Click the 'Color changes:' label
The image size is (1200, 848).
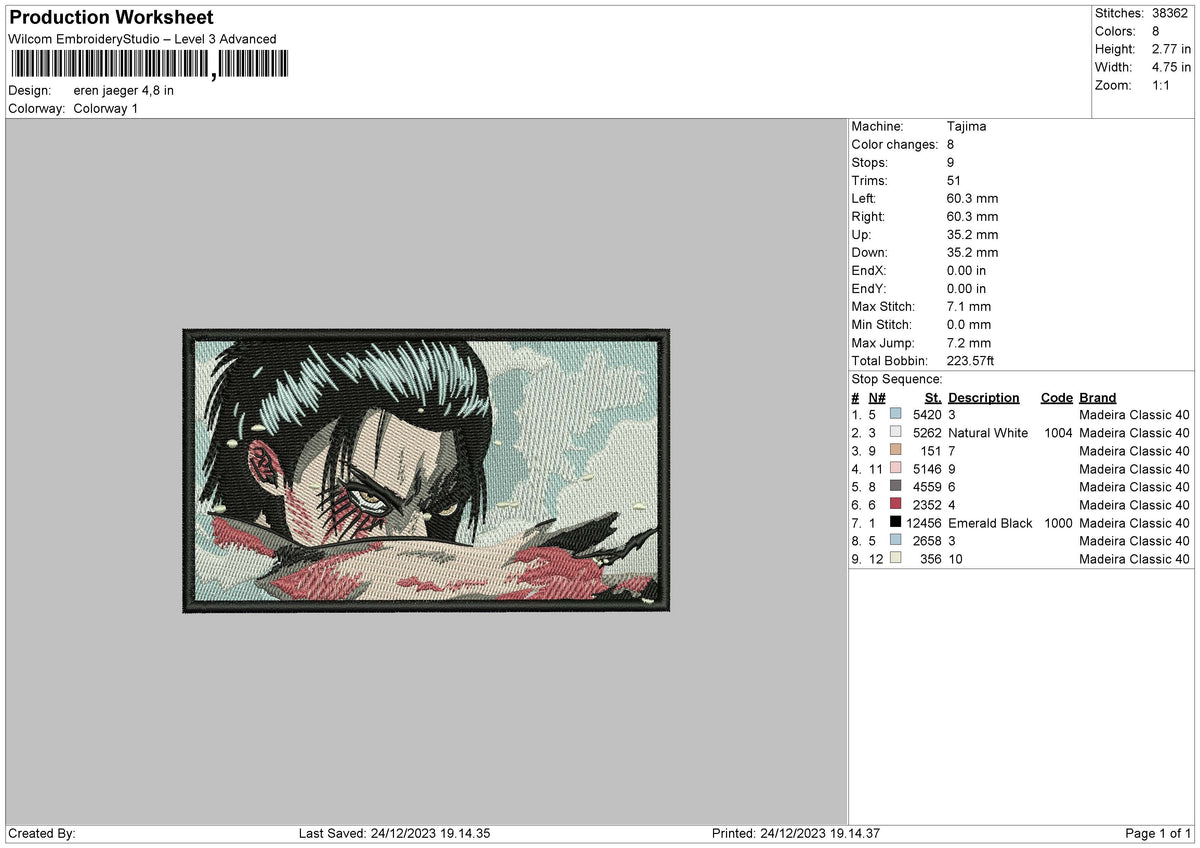(893, 144)
